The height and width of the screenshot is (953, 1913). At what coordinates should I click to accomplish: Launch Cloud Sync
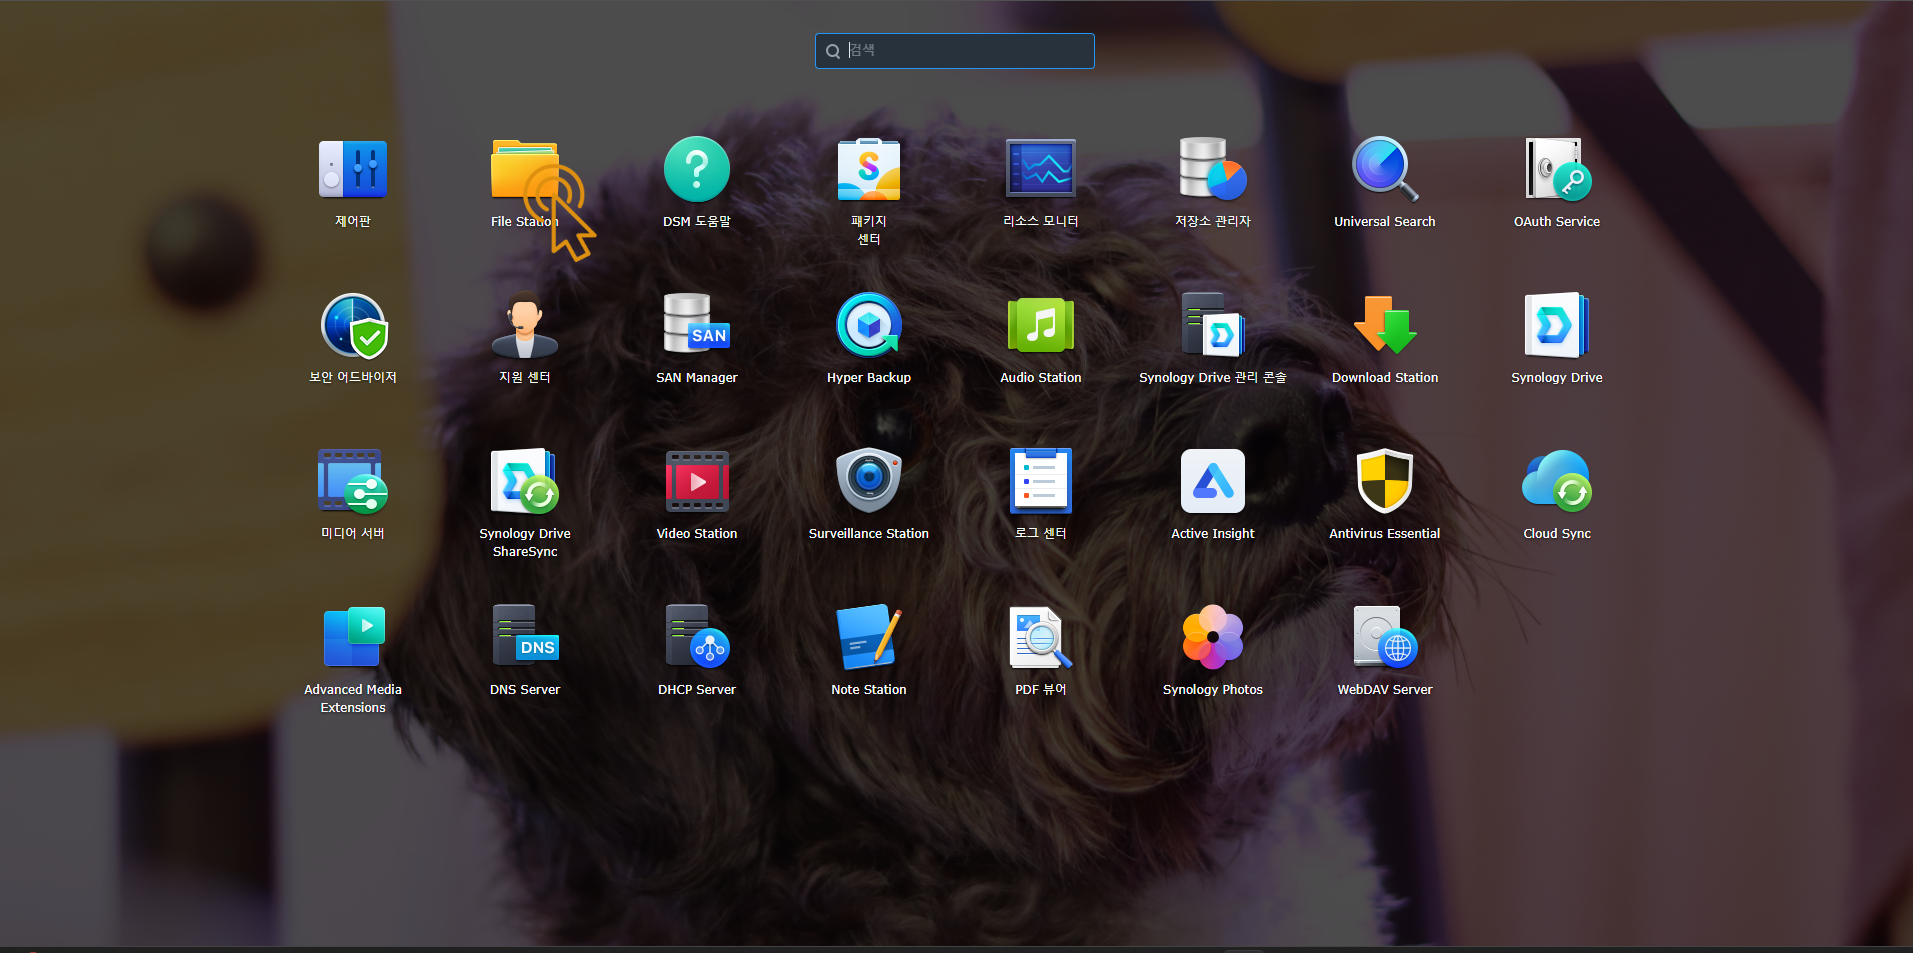coord(1557,481)
